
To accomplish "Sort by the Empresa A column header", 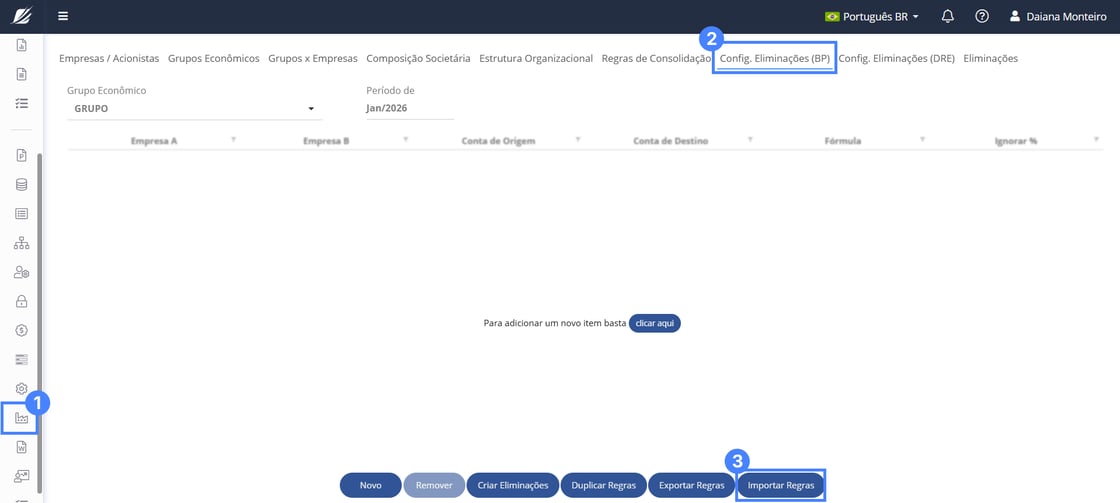I will 154,141.
